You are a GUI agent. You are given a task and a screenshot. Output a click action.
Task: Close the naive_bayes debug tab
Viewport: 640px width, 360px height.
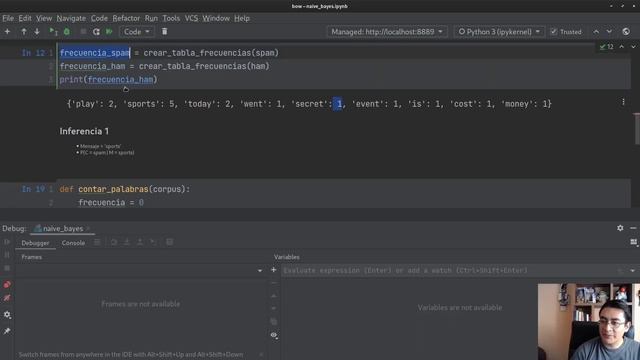[x=88, y=229]
